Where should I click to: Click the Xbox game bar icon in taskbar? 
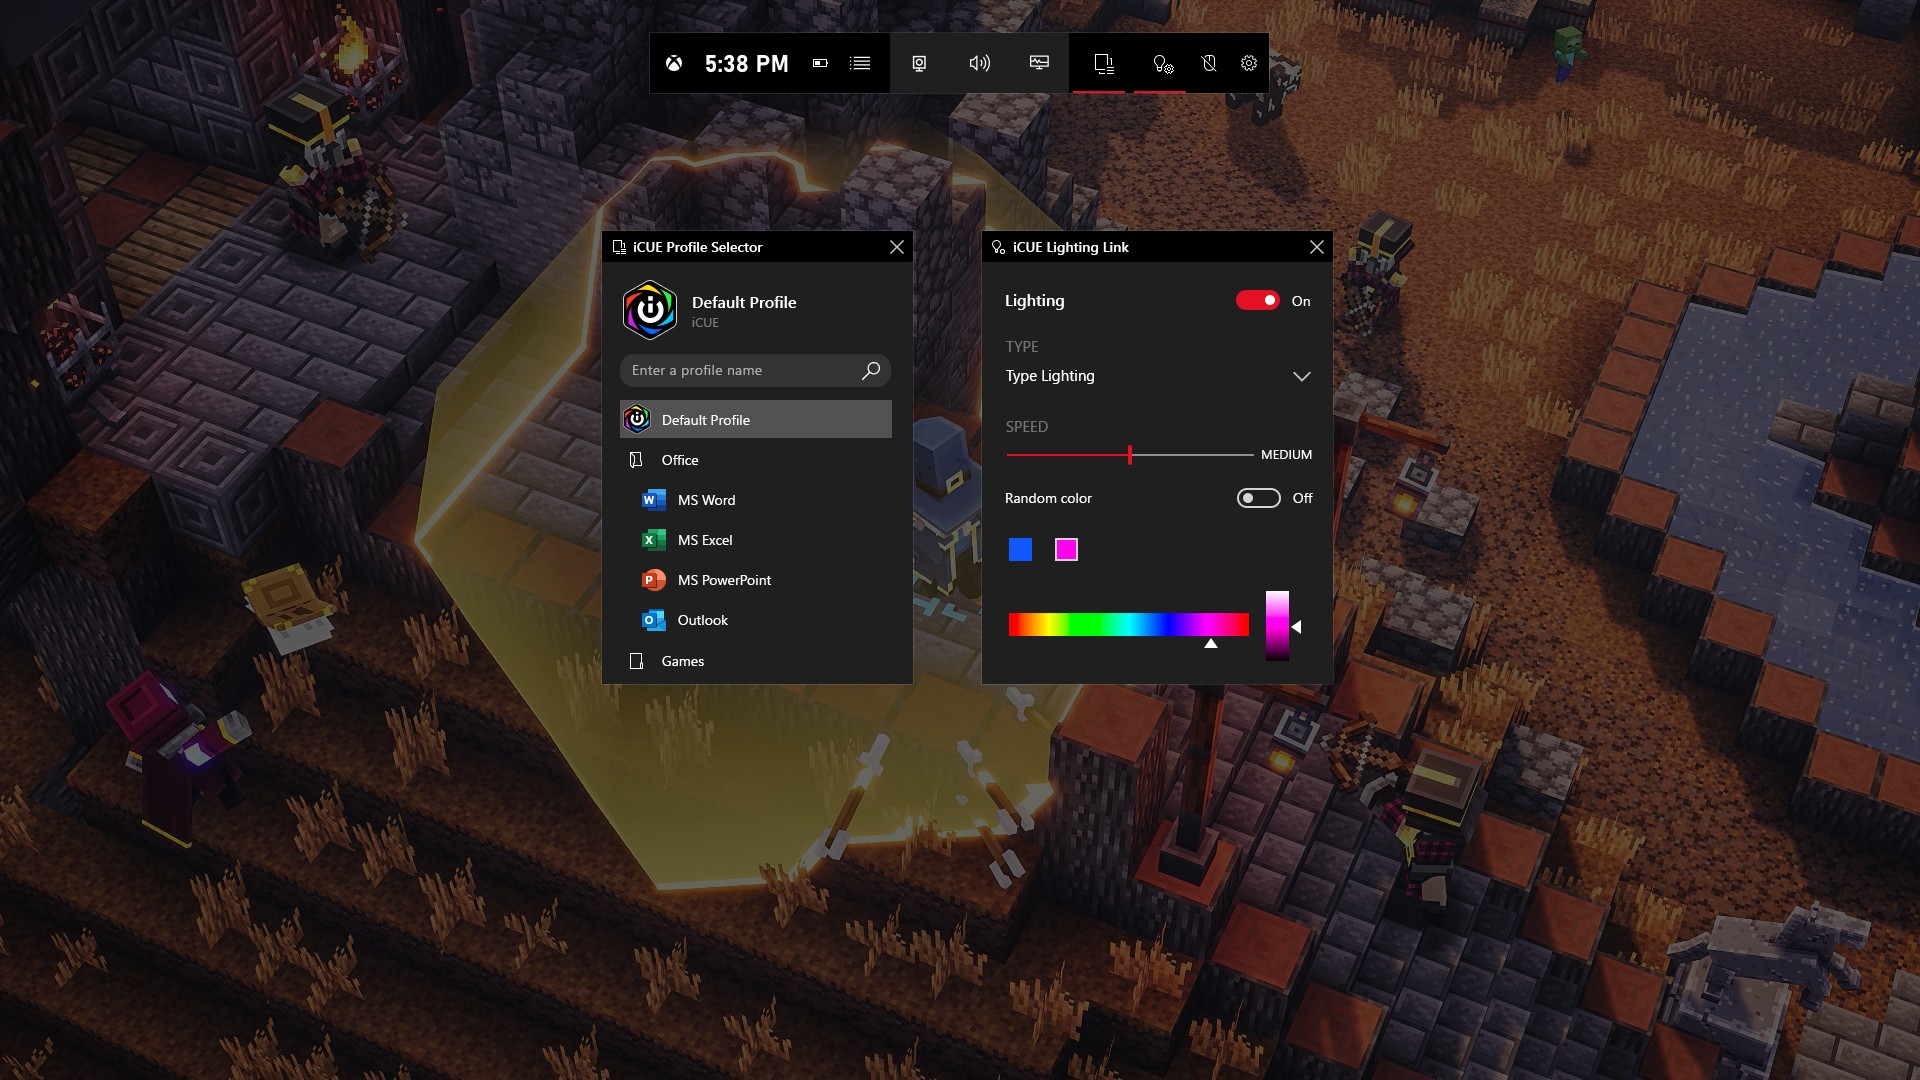click(673, 62)
